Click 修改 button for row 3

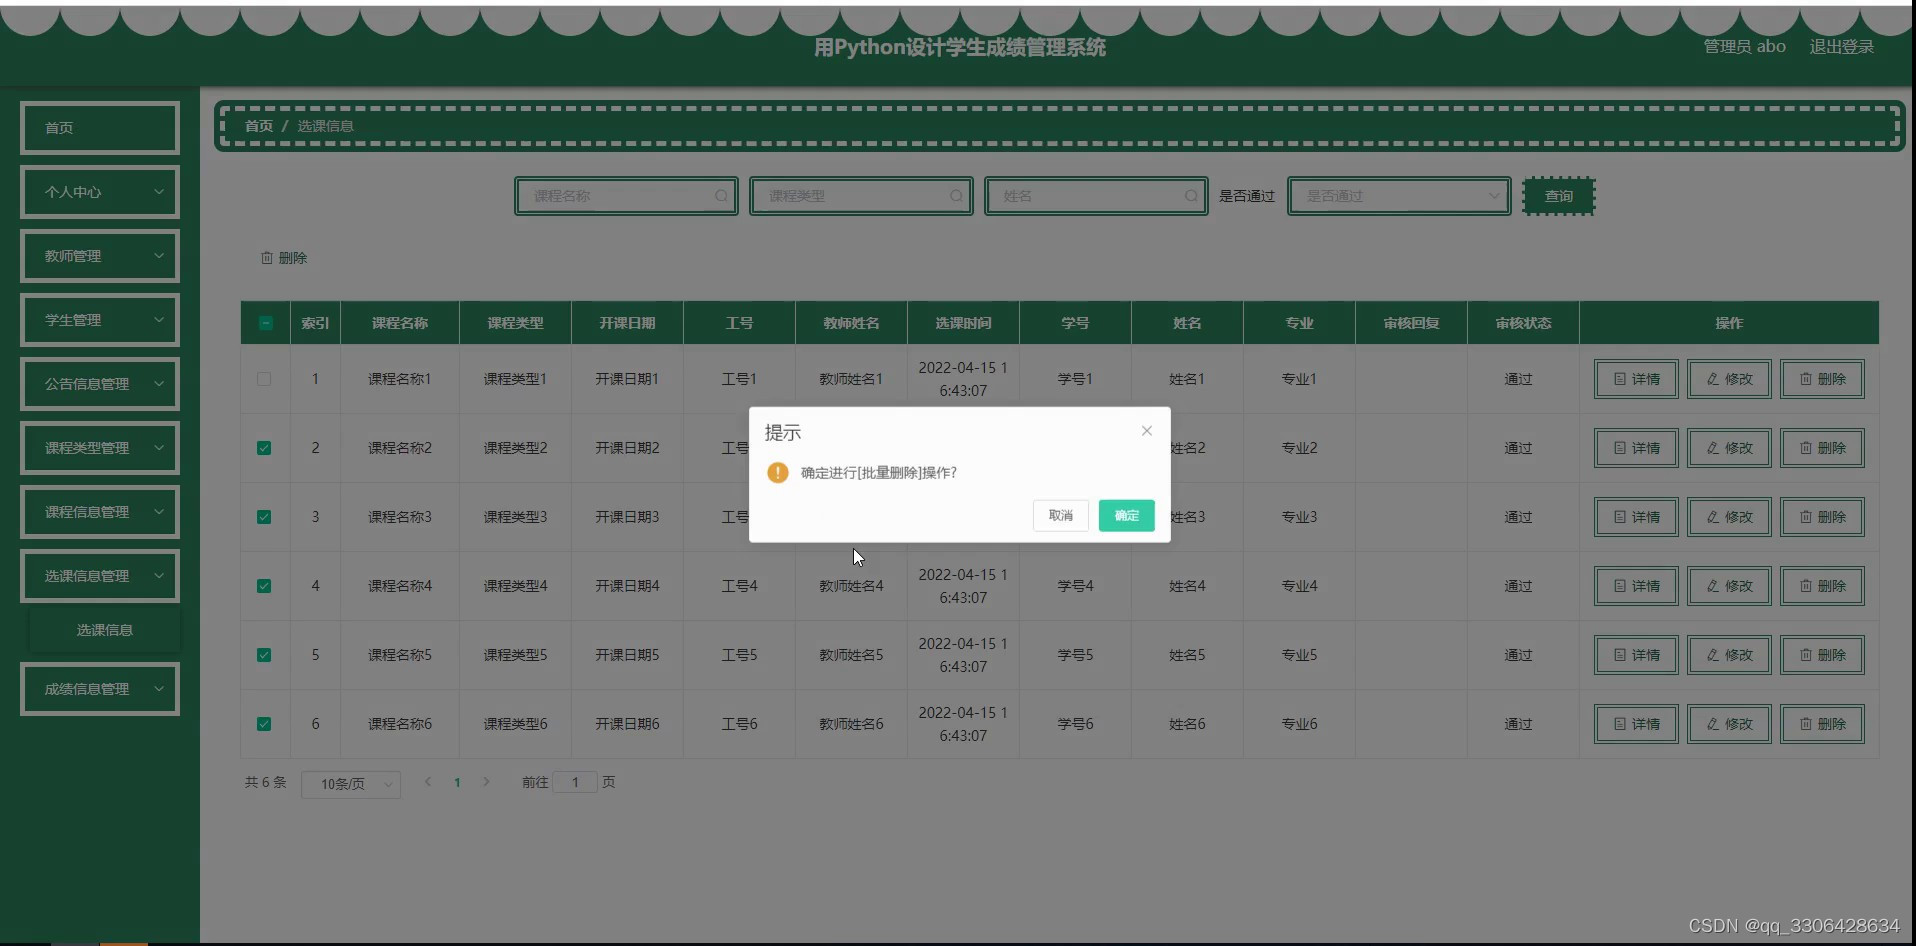pos(1729,517)
